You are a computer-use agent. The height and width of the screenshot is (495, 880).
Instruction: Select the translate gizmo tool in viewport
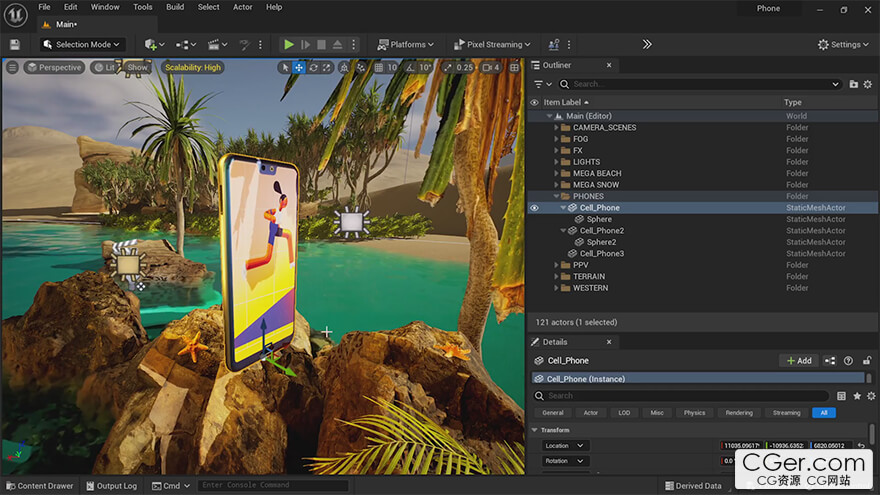click(298, 68)
